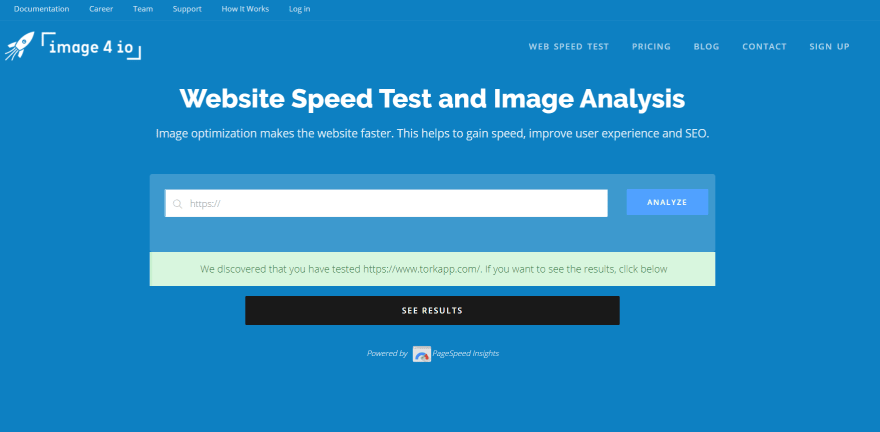Click the rocket logo icon
The height and width of the screenshot is (432, 880).
click(x=20, y=45)
